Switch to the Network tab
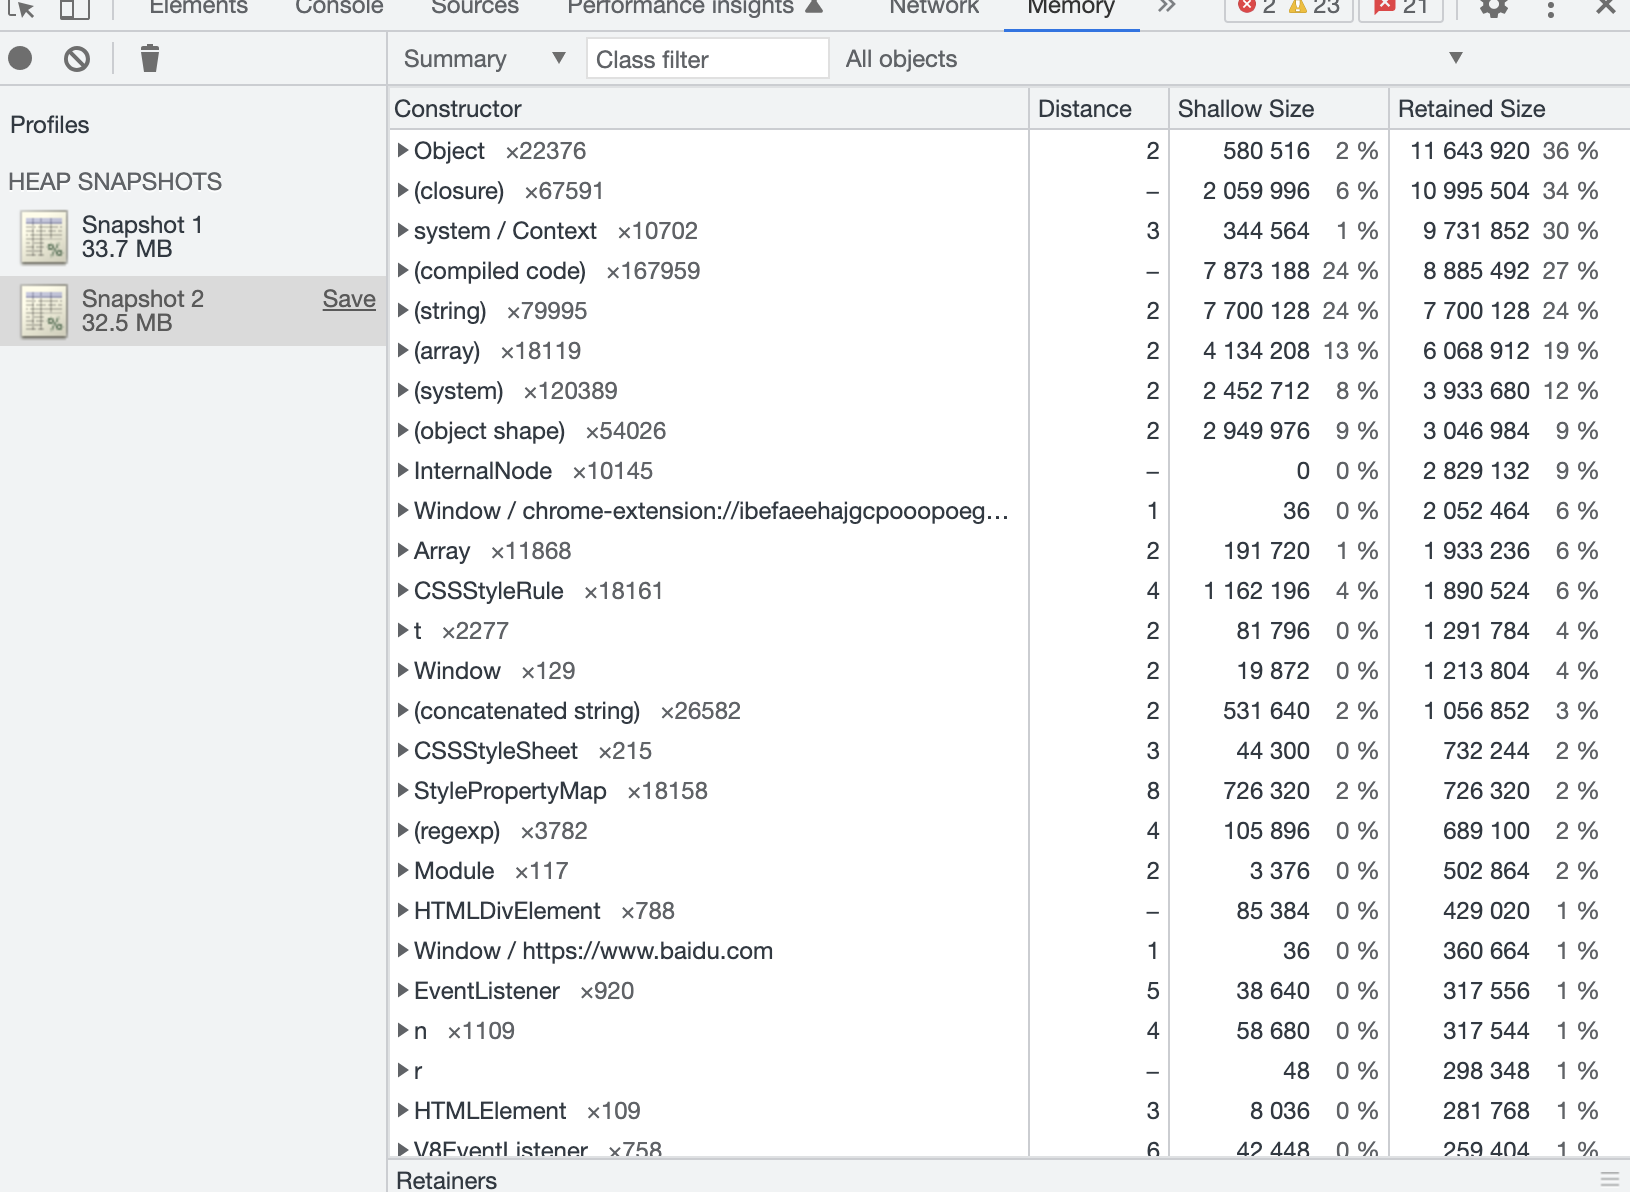 click(x=934, y=8)
